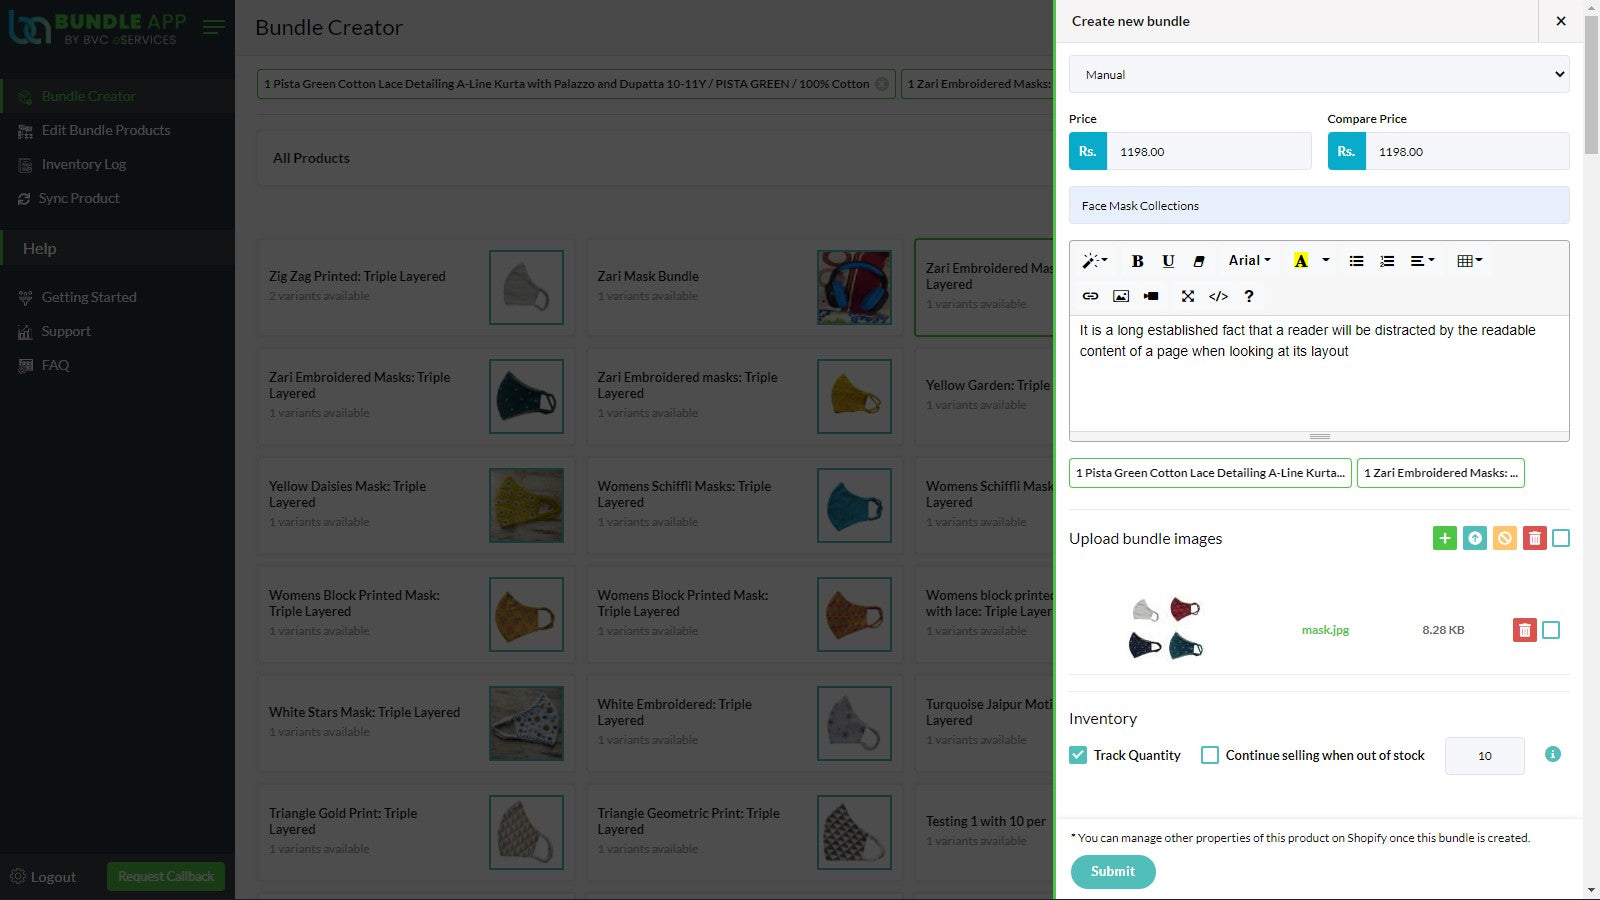1600x900 pixels.
Task: Remove the Pista Green Kurta tag using its x
Action: [882, 84]
